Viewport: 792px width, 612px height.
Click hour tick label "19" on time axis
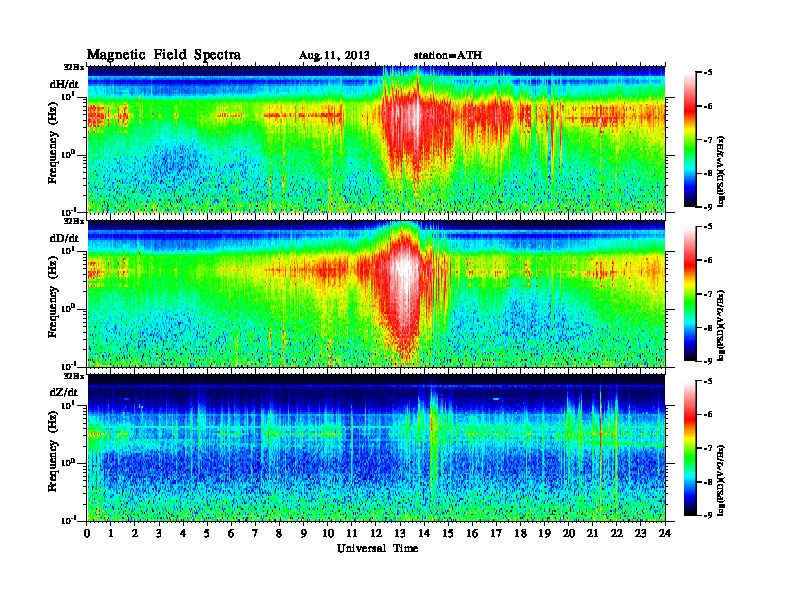tap(544, 533)
